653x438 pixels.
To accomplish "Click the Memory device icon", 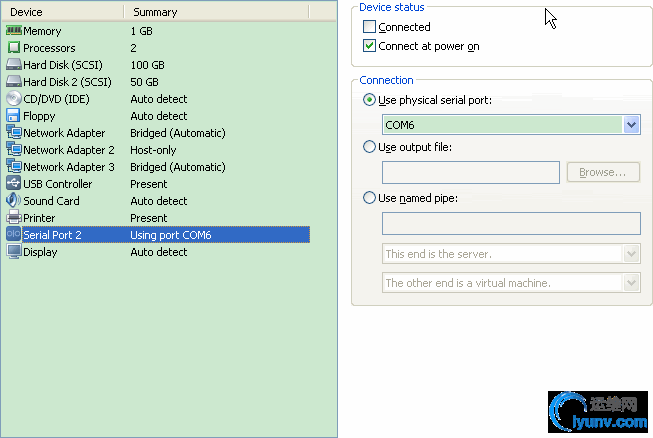I will coord(14,30).
